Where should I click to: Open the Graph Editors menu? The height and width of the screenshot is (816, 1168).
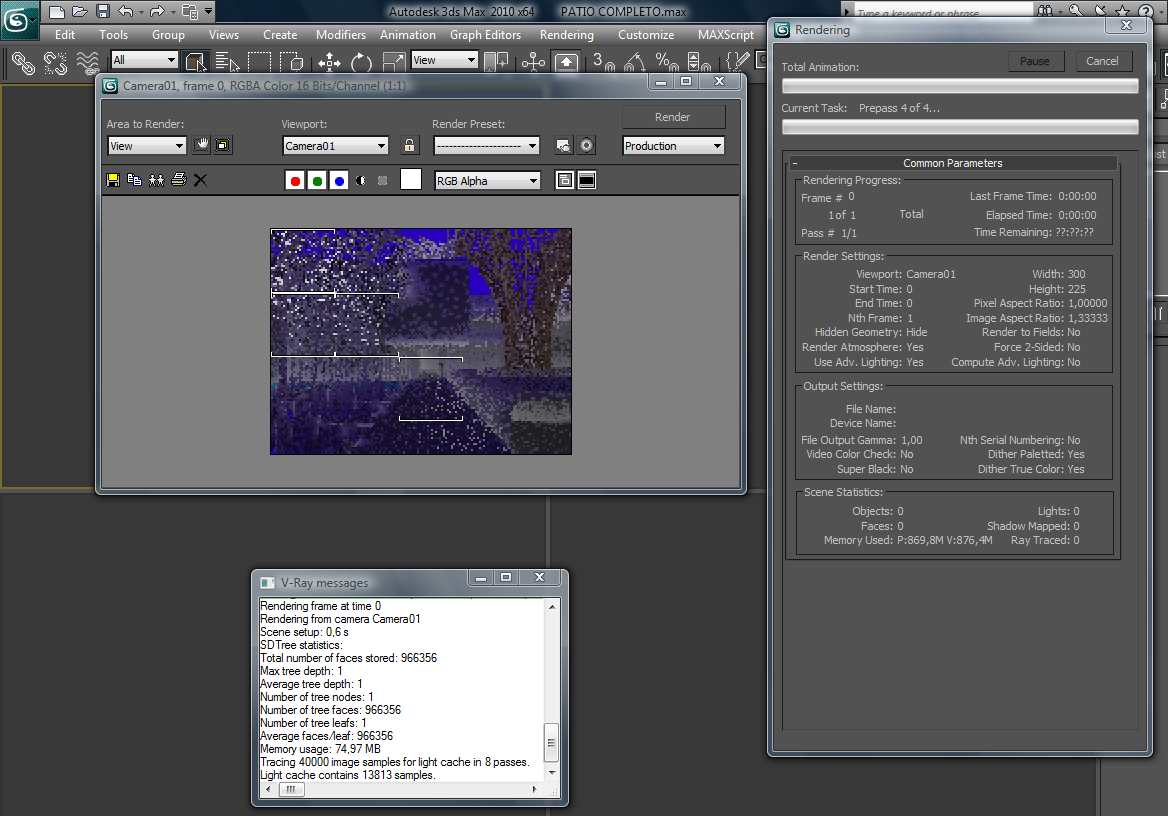[485, 34]
